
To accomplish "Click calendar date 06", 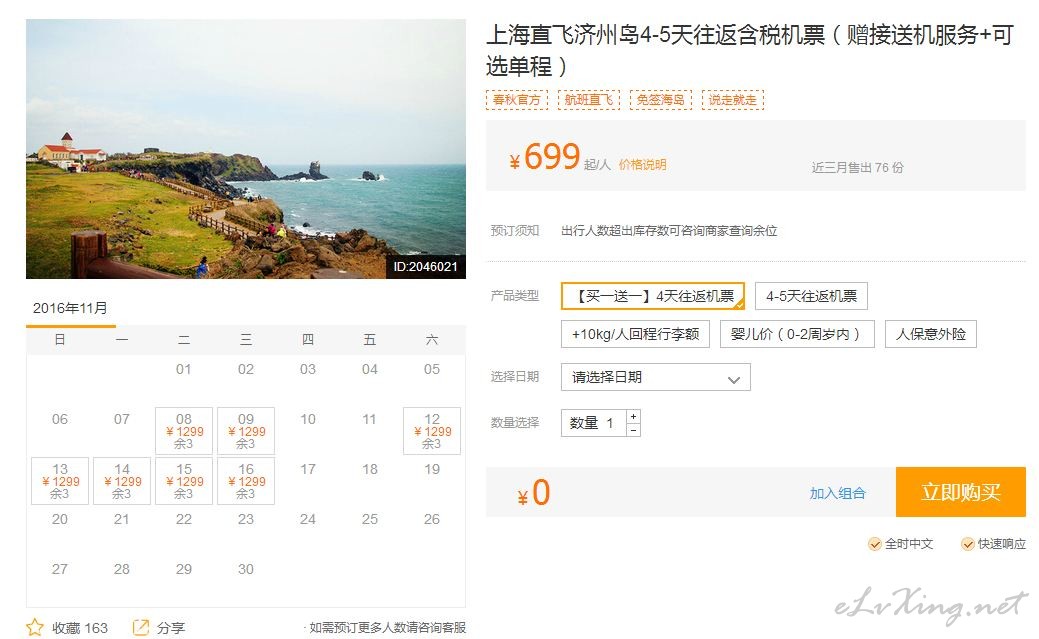I will coord(60,419).
